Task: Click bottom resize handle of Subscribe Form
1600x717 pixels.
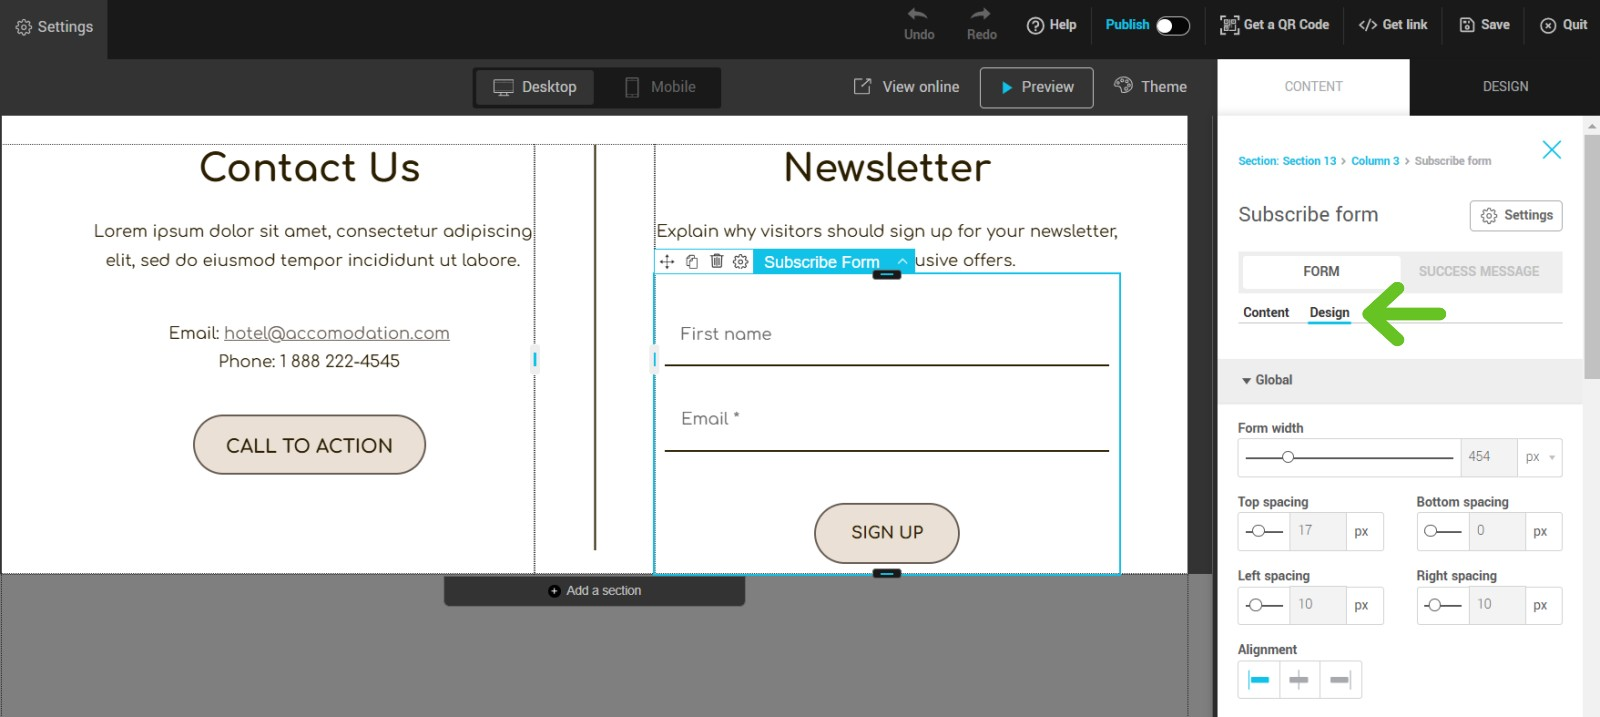Action: click(887, 574)
